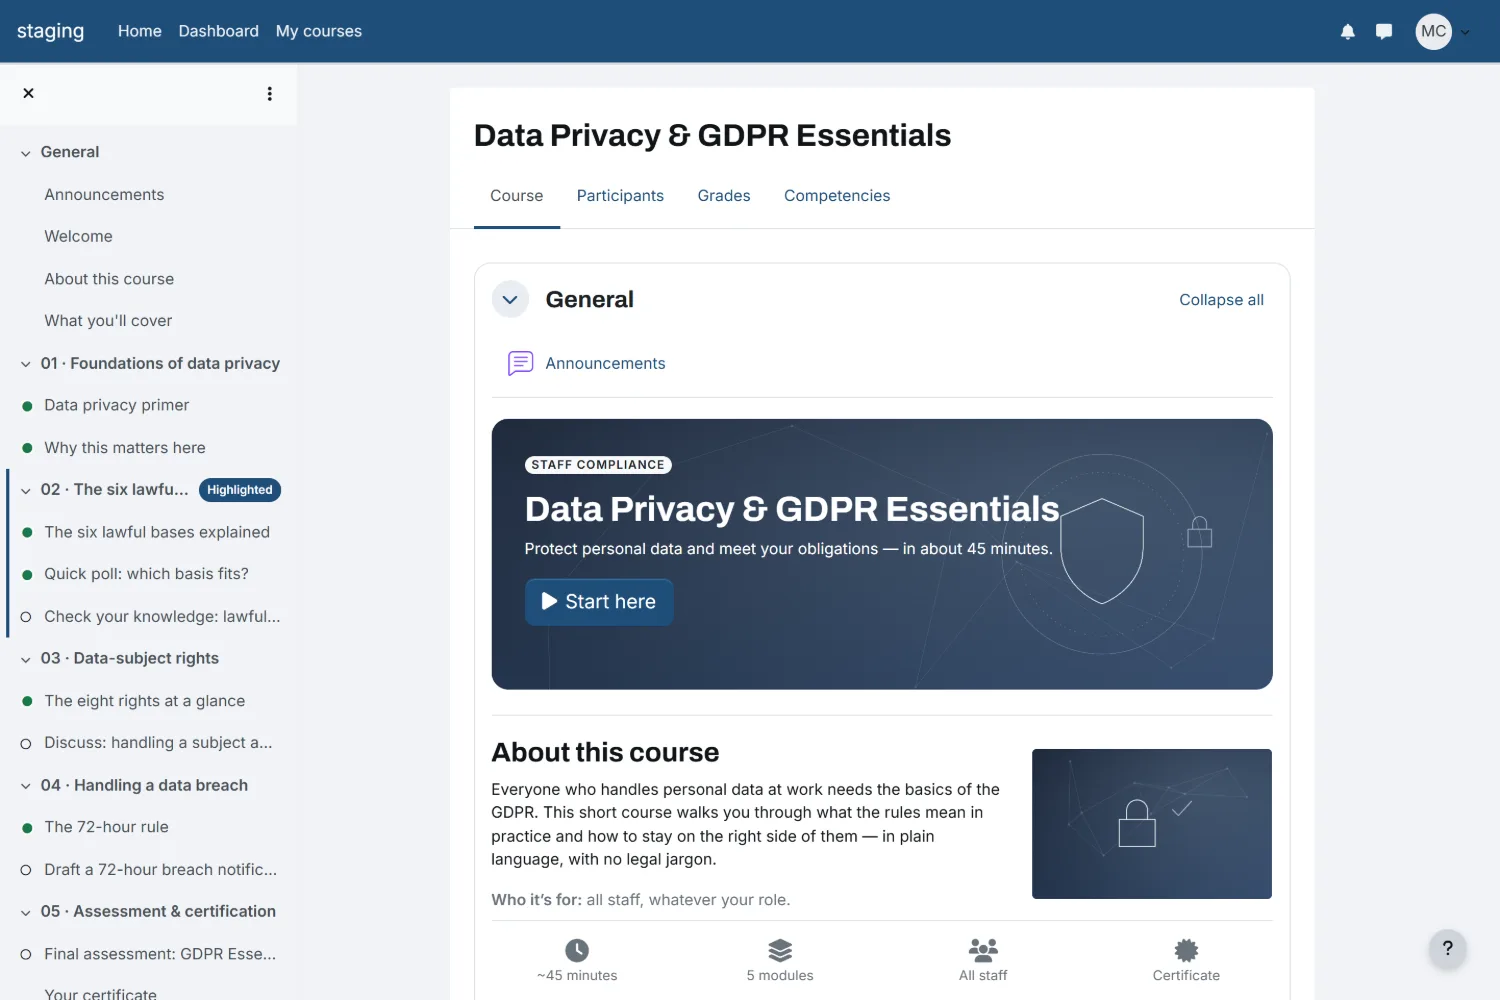The width and height of the screenshot is (1500, 1000).
Task: Click empty completion circle for Check your knowledge
Action: 26,617
